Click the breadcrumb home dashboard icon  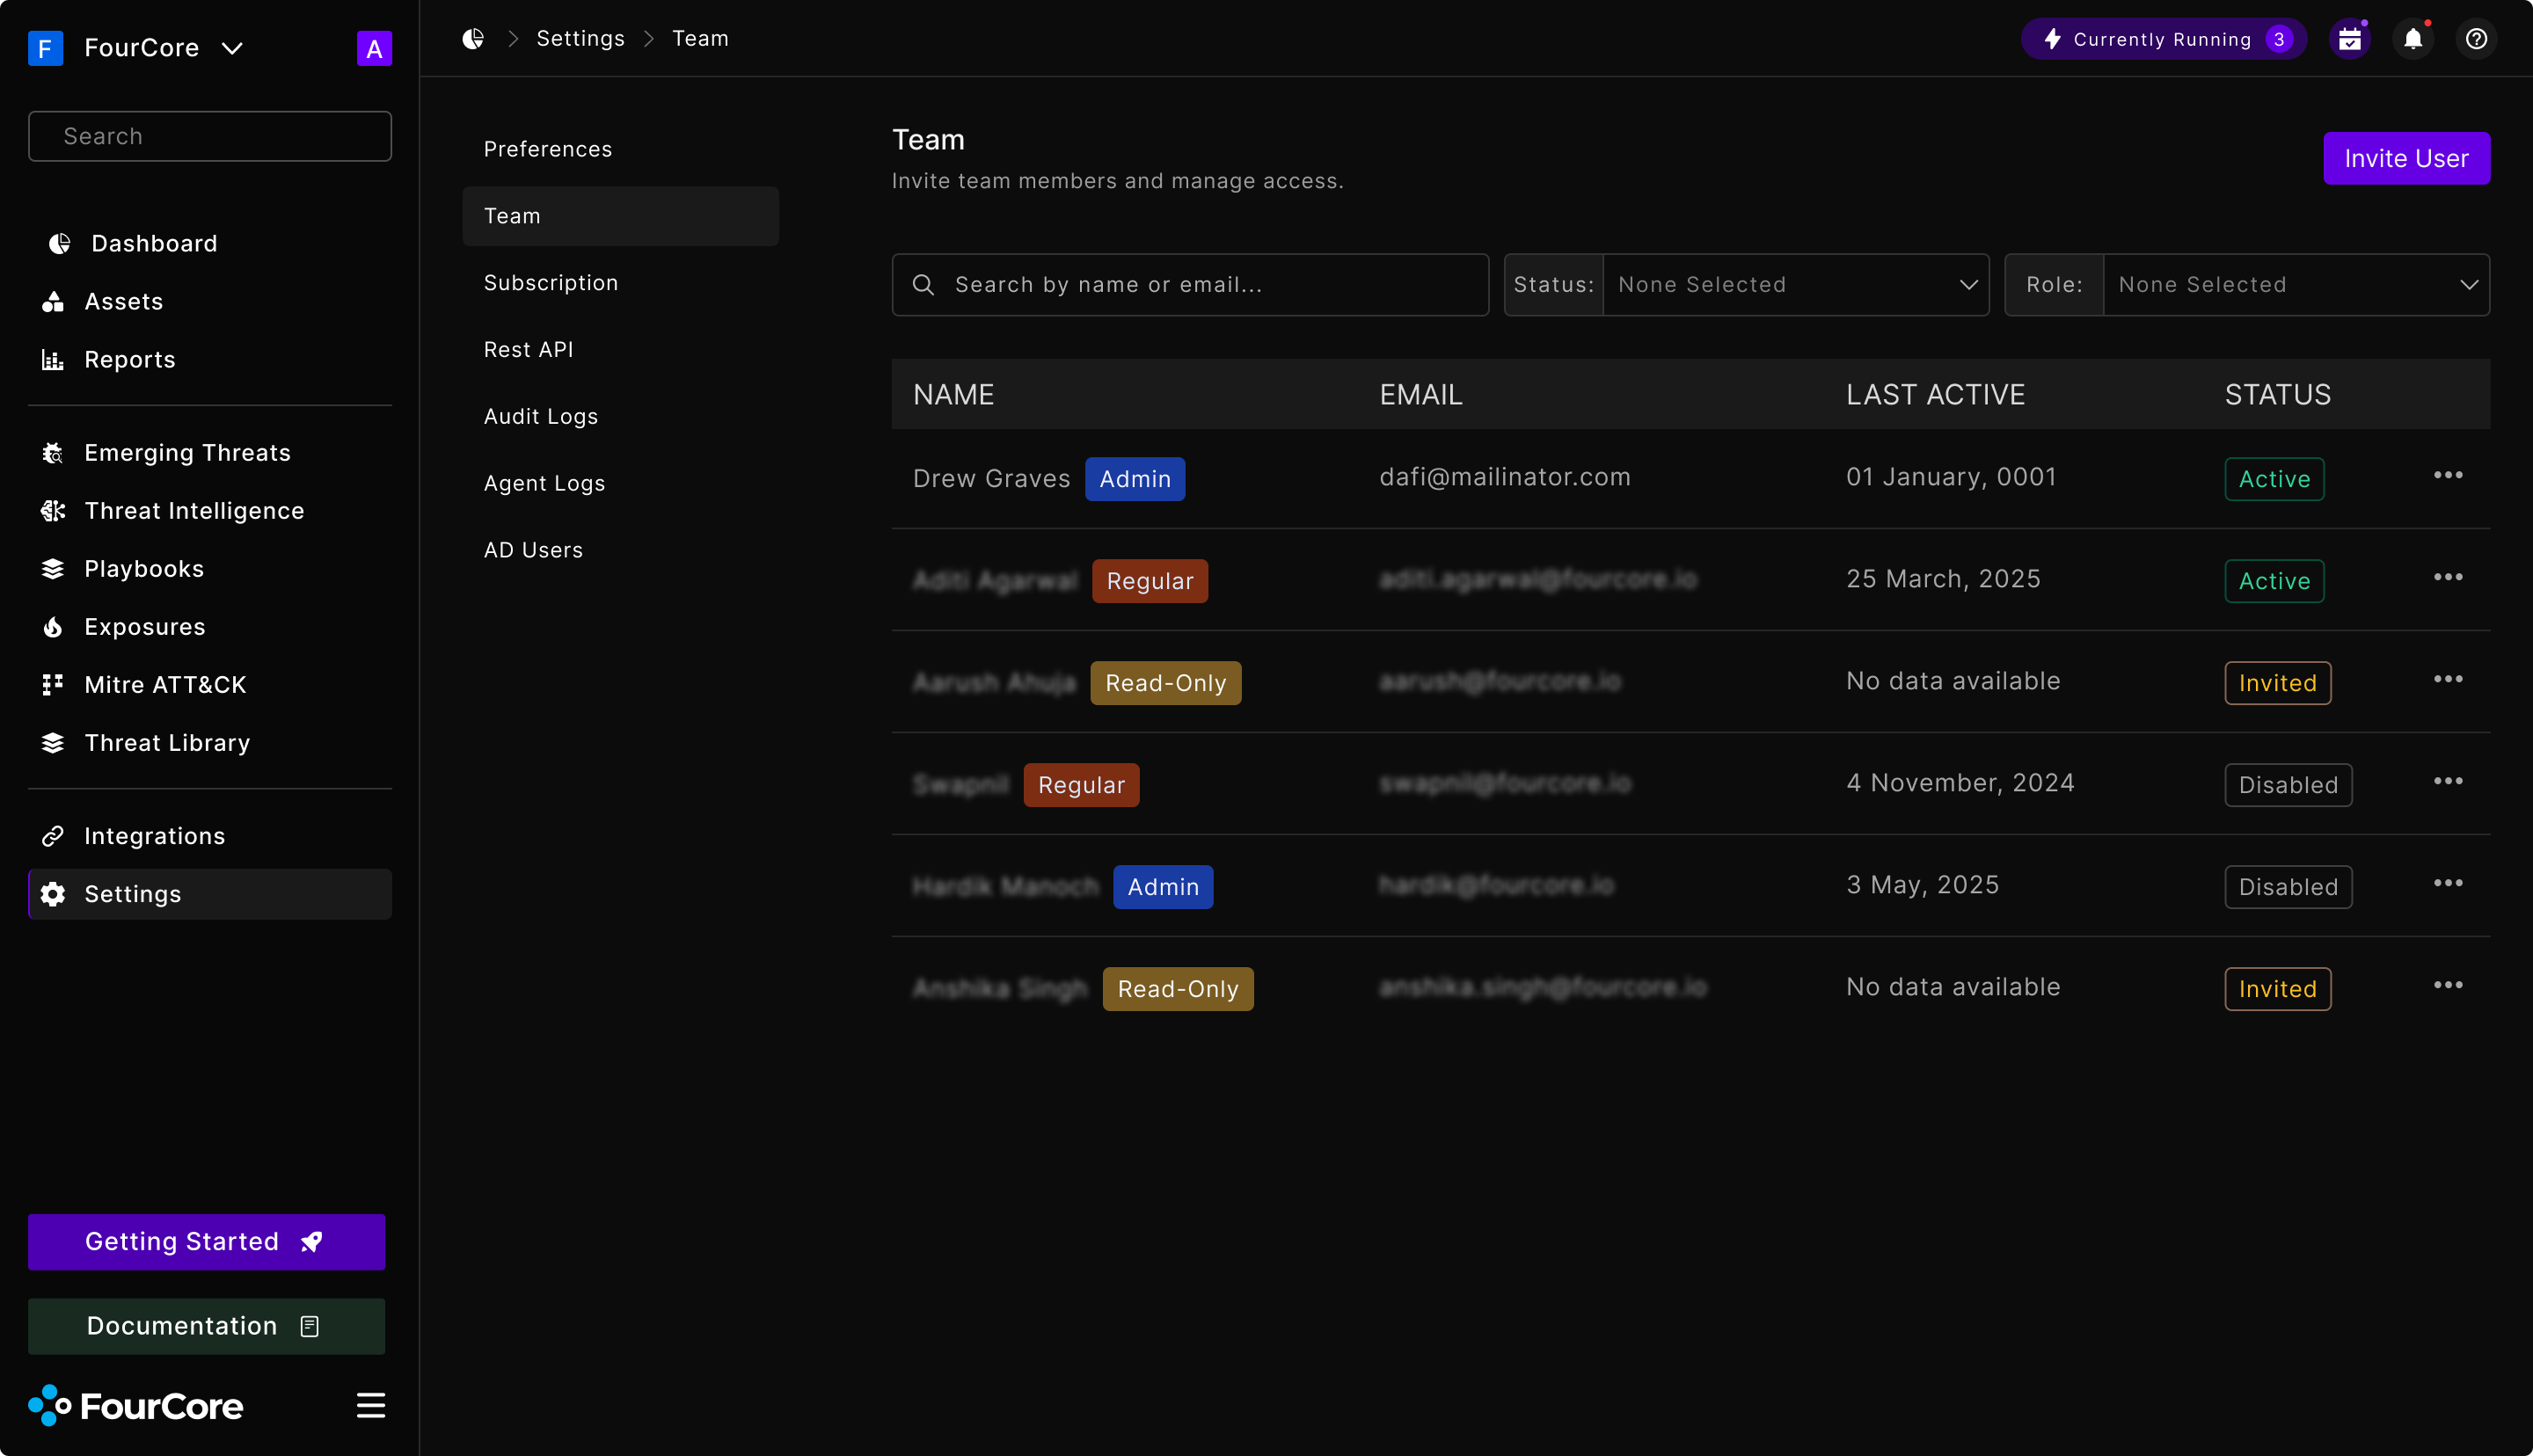tap(473, 38)
